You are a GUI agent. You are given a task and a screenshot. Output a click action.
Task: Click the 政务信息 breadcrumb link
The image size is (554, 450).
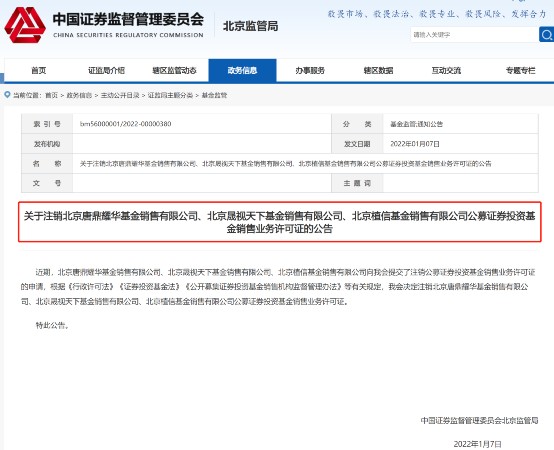pos(79,95)
